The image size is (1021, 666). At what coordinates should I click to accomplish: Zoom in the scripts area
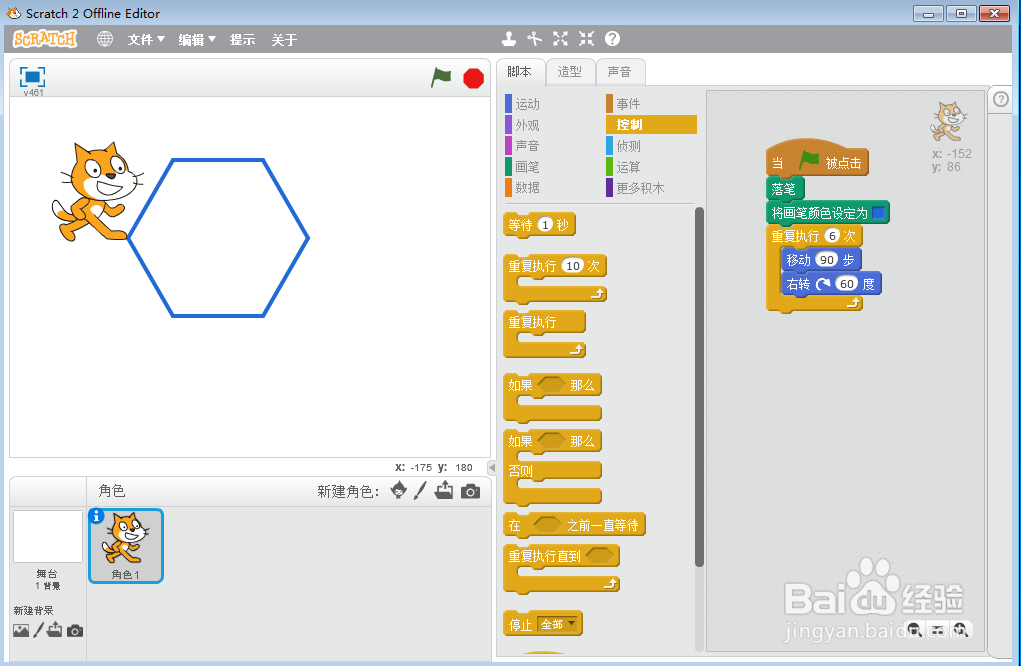961,630
